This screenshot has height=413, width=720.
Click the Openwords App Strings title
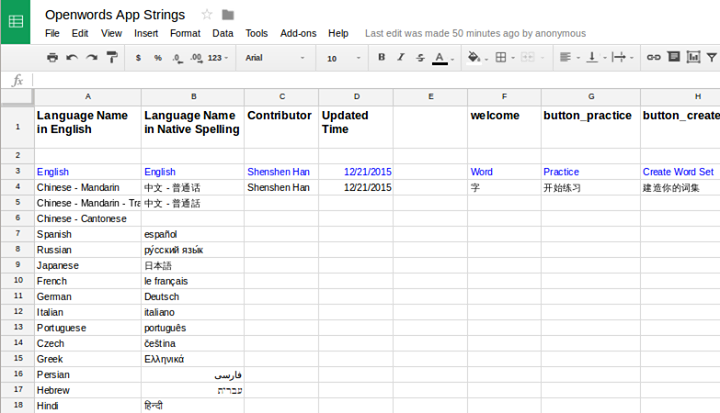[x=115, y=15]
